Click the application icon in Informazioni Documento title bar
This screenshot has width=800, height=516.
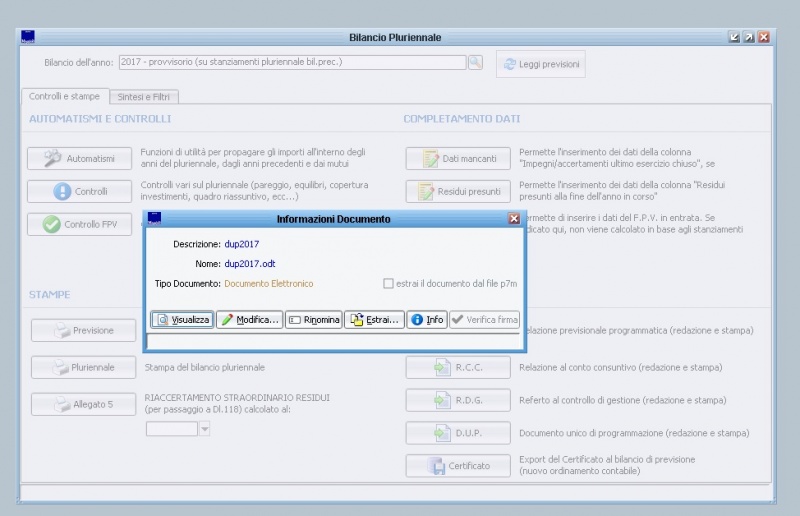(154, 218)
